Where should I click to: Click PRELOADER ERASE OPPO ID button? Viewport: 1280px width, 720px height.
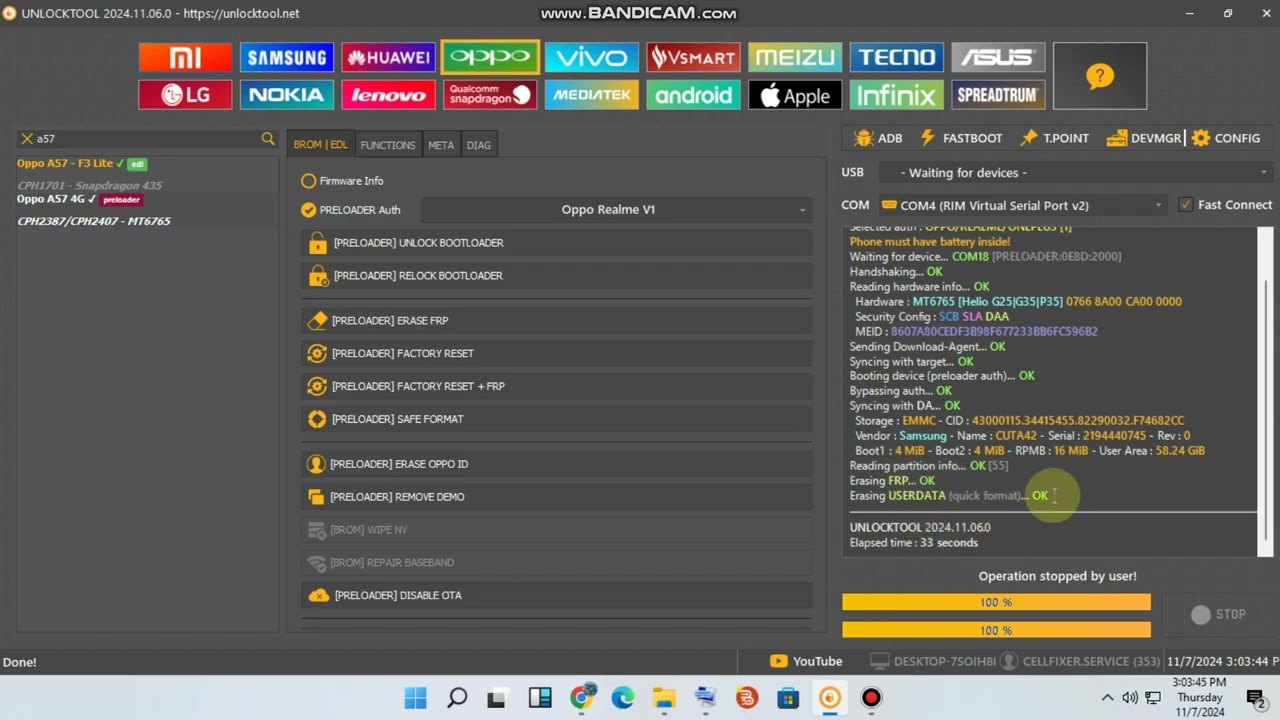[557, 465]
